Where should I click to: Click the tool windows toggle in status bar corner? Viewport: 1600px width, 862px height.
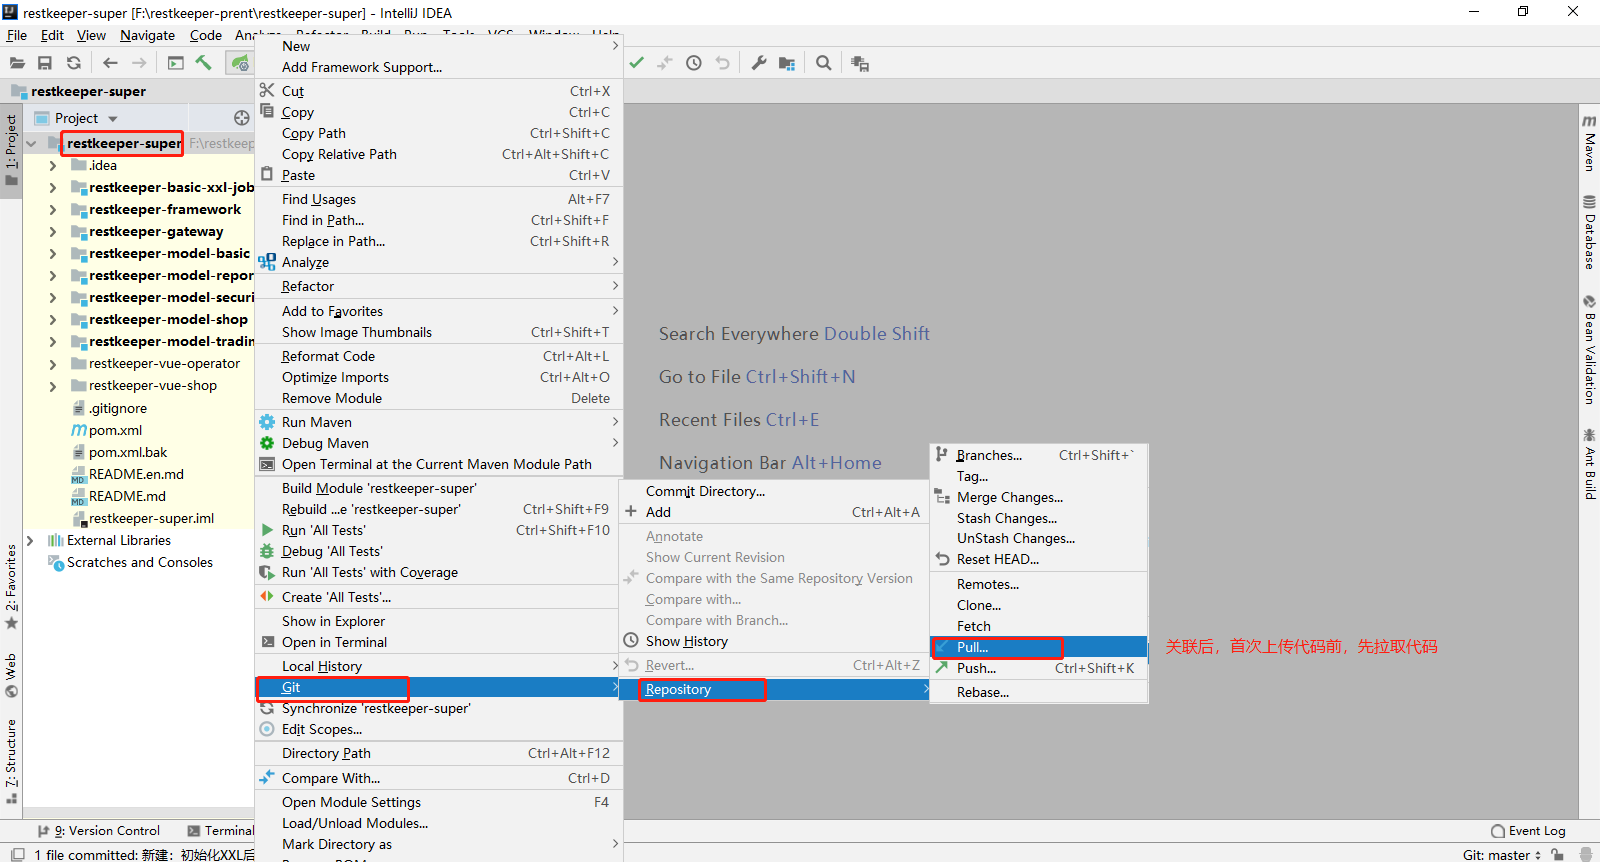[x=17, y=855]
